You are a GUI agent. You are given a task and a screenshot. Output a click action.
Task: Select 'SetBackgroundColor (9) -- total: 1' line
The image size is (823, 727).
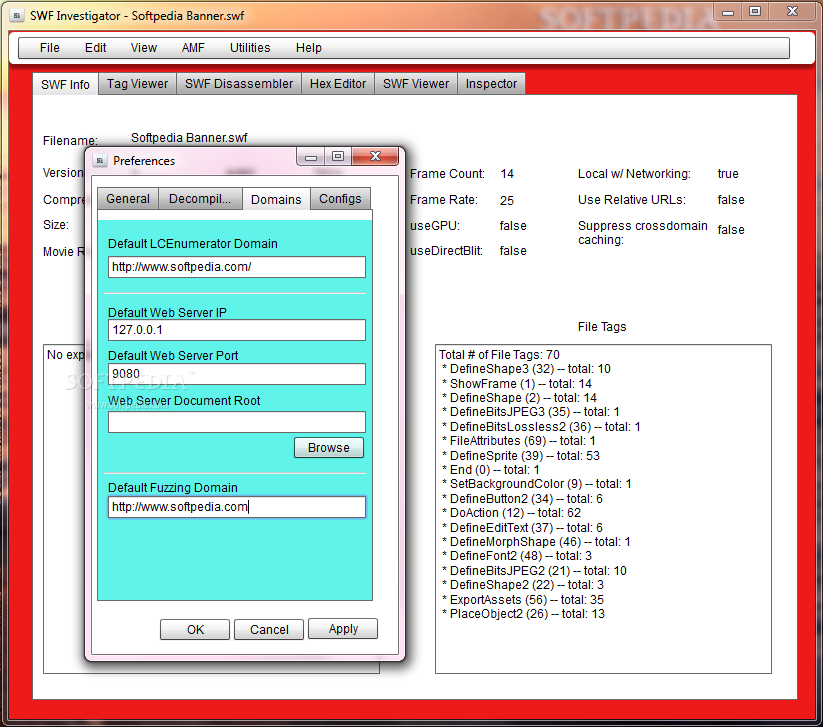(536, 484)
